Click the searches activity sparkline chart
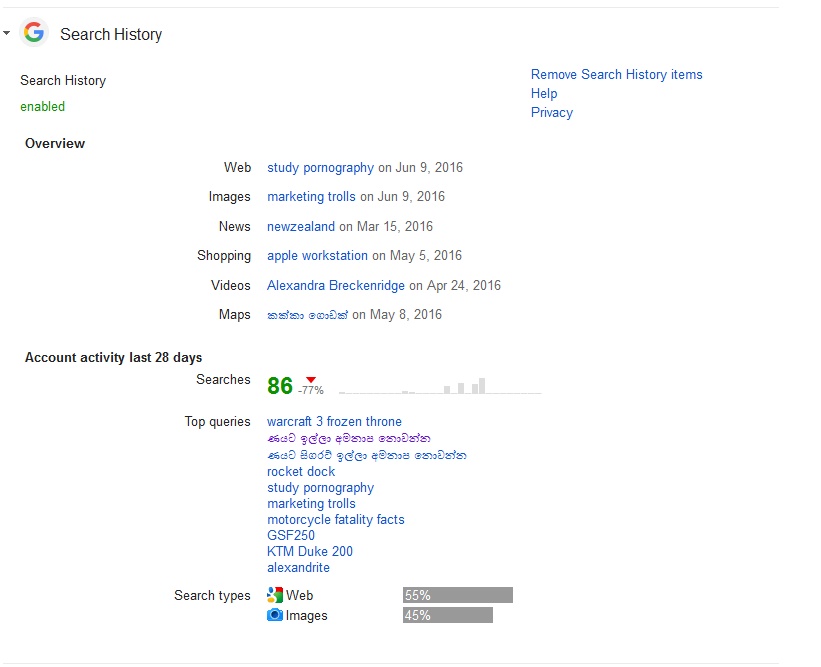Viewport: 821px width, 667px height. coord(440,386)
